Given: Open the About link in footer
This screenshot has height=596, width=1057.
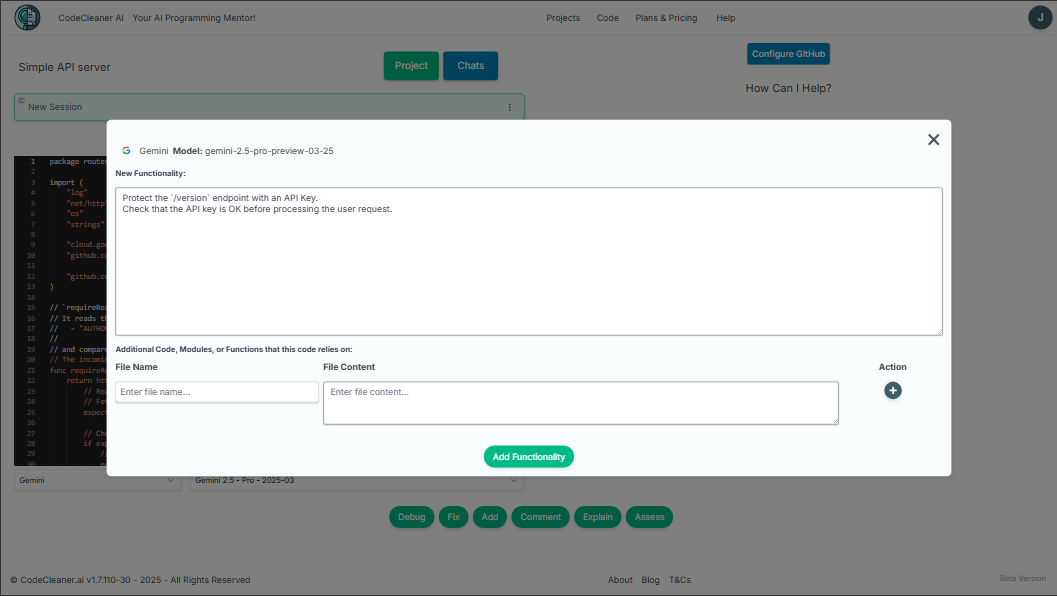Looking at the screenshot, I should point(620,580).
